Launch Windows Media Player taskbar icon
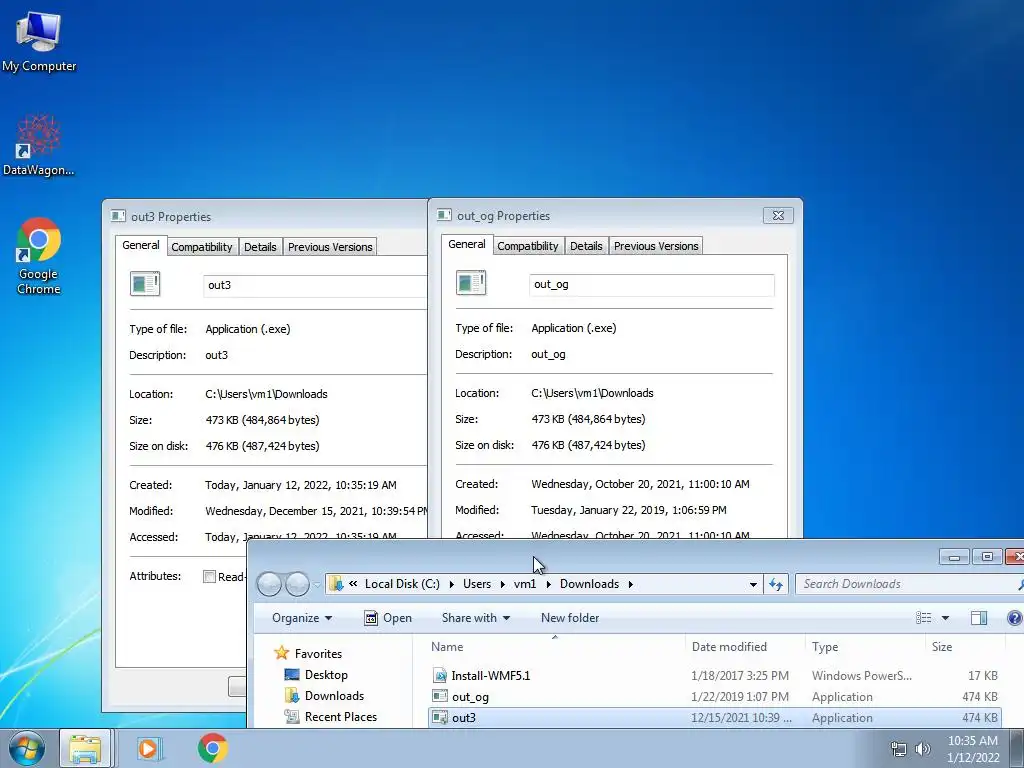Screen dimensions: 1024x768 point(149,749)
